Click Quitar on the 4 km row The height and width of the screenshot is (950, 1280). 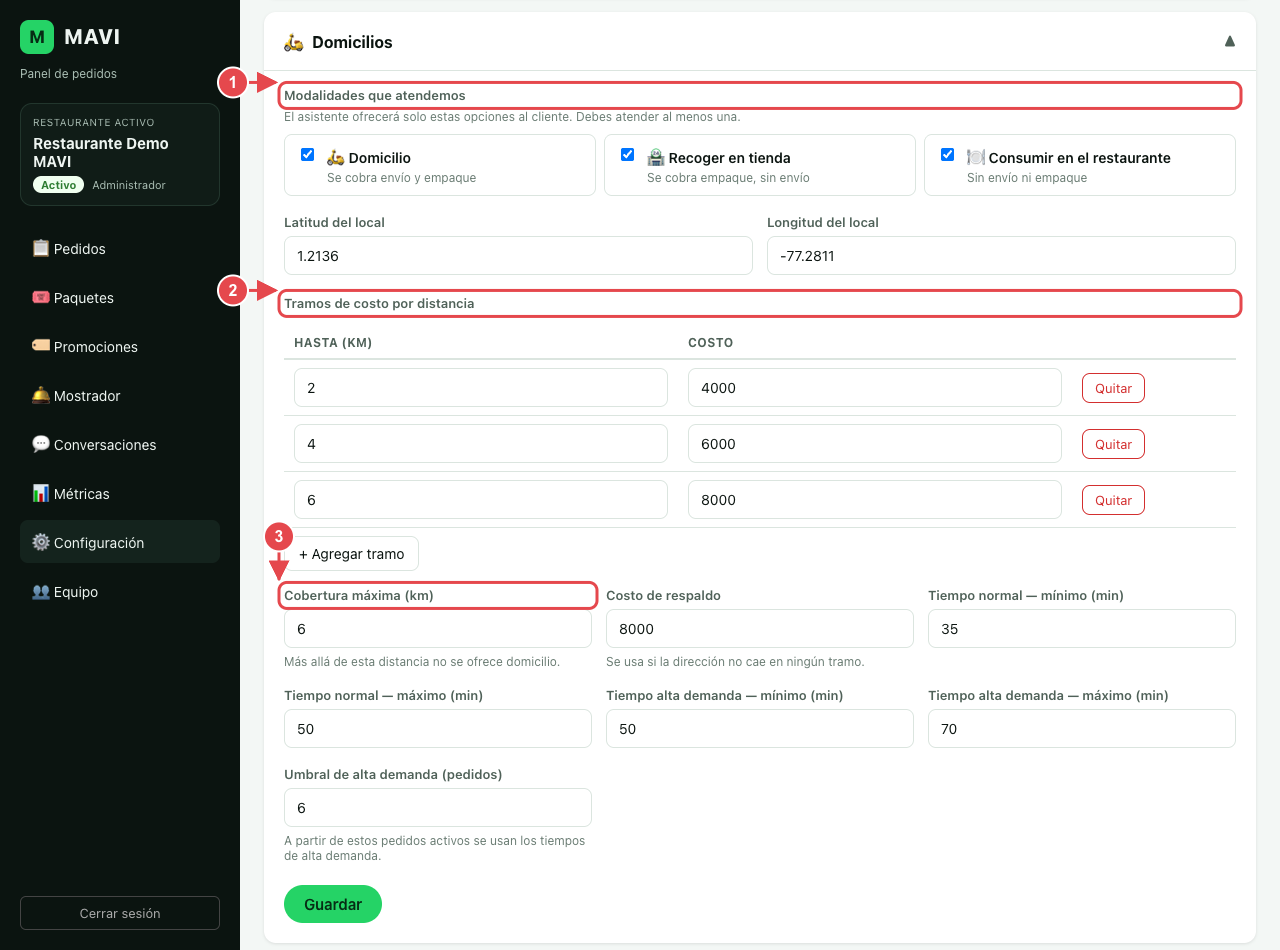[x=1113, y=444]
